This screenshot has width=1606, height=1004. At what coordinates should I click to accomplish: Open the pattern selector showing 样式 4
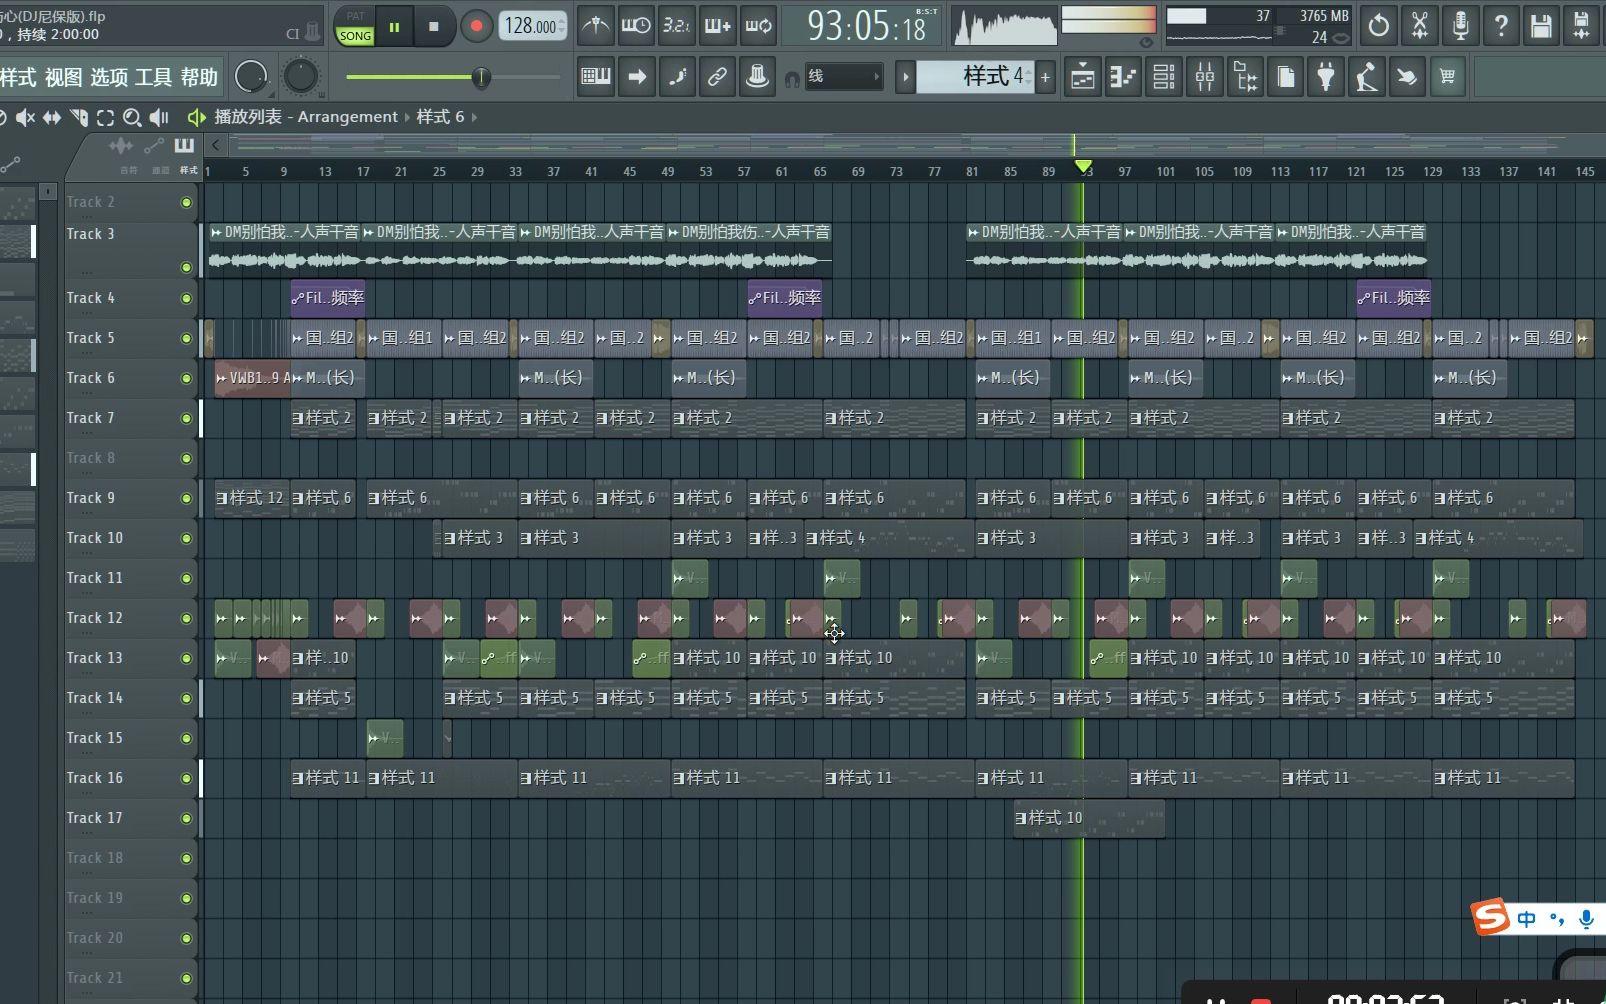coord(974,76)
